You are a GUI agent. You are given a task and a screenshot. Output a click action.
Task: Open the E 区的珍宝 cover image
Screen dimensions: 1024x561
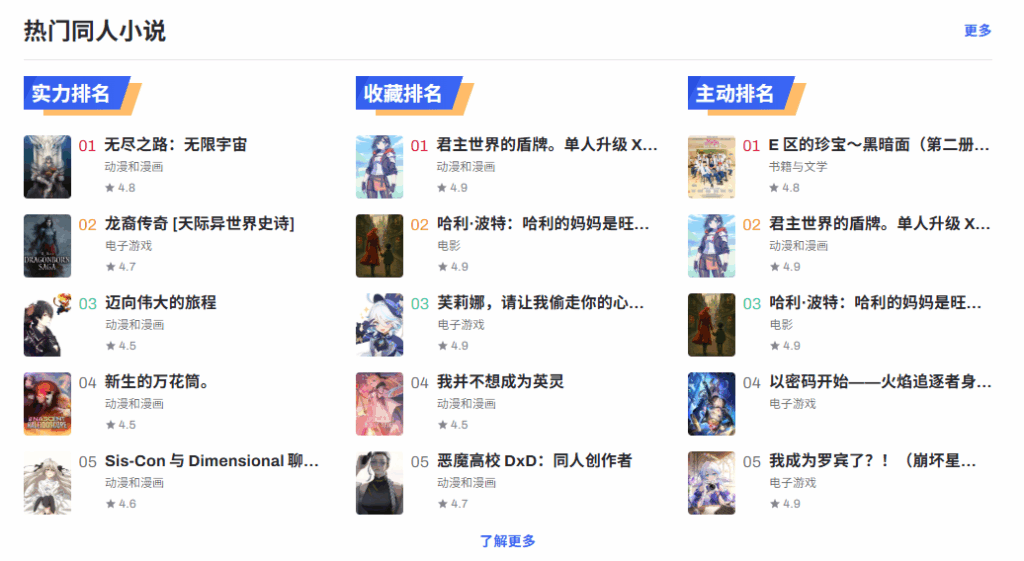pos(711,167)
